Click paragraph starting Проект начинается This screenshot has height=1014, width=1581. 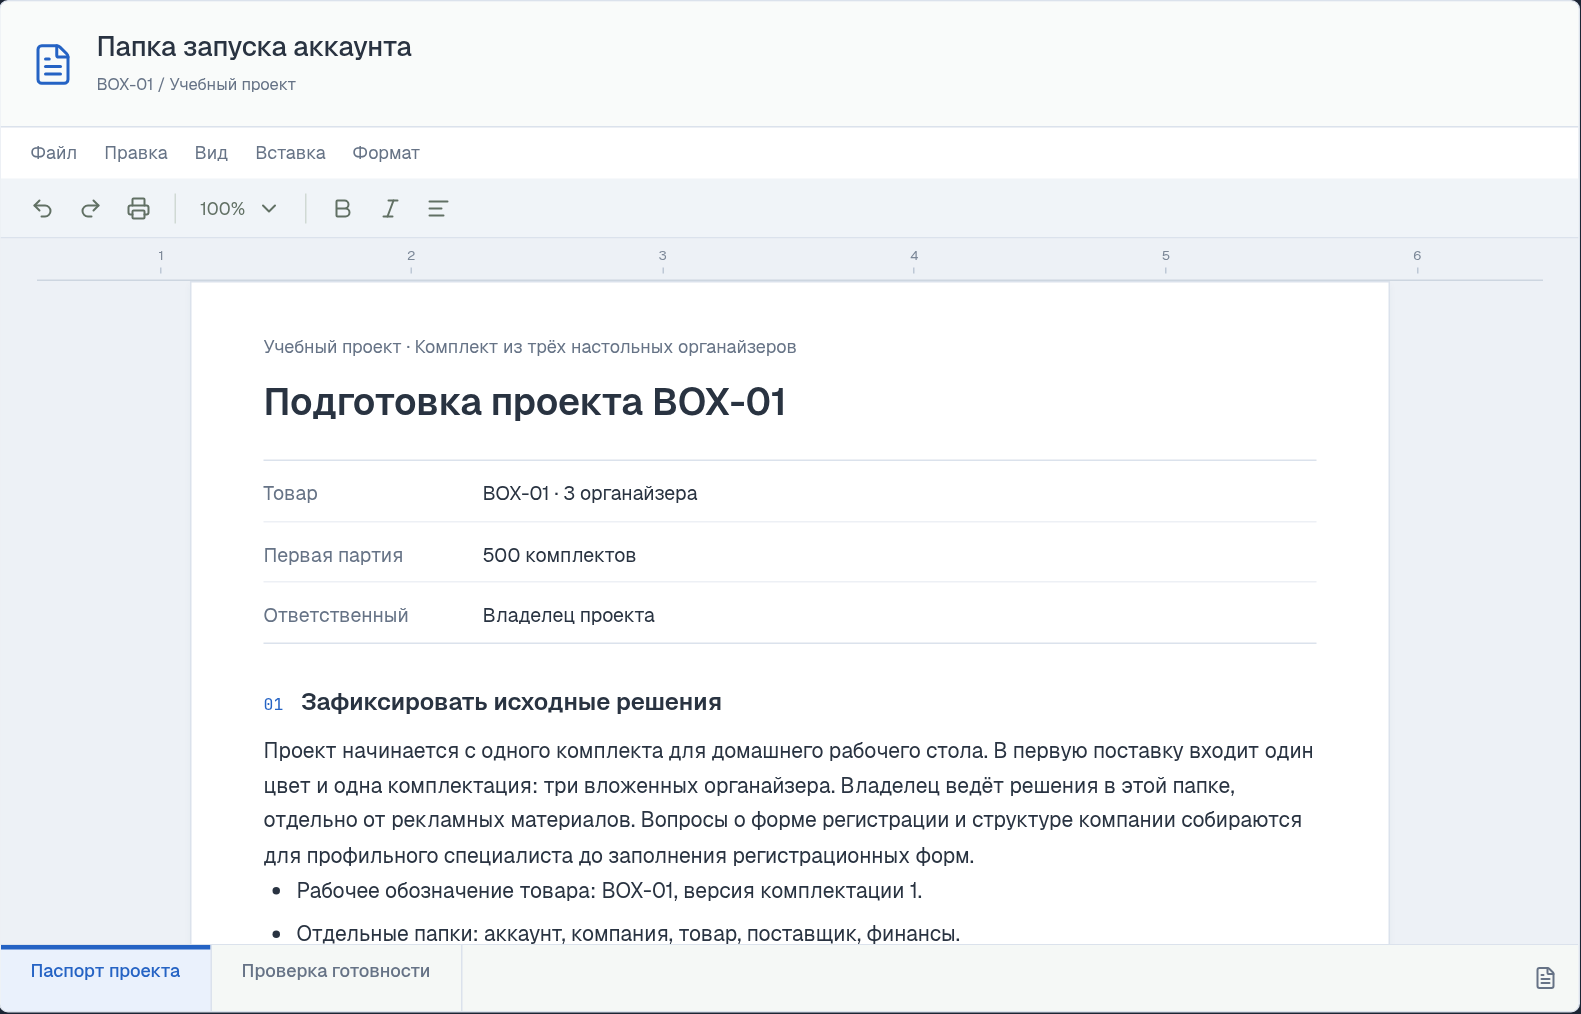click(x=789, y=803)
